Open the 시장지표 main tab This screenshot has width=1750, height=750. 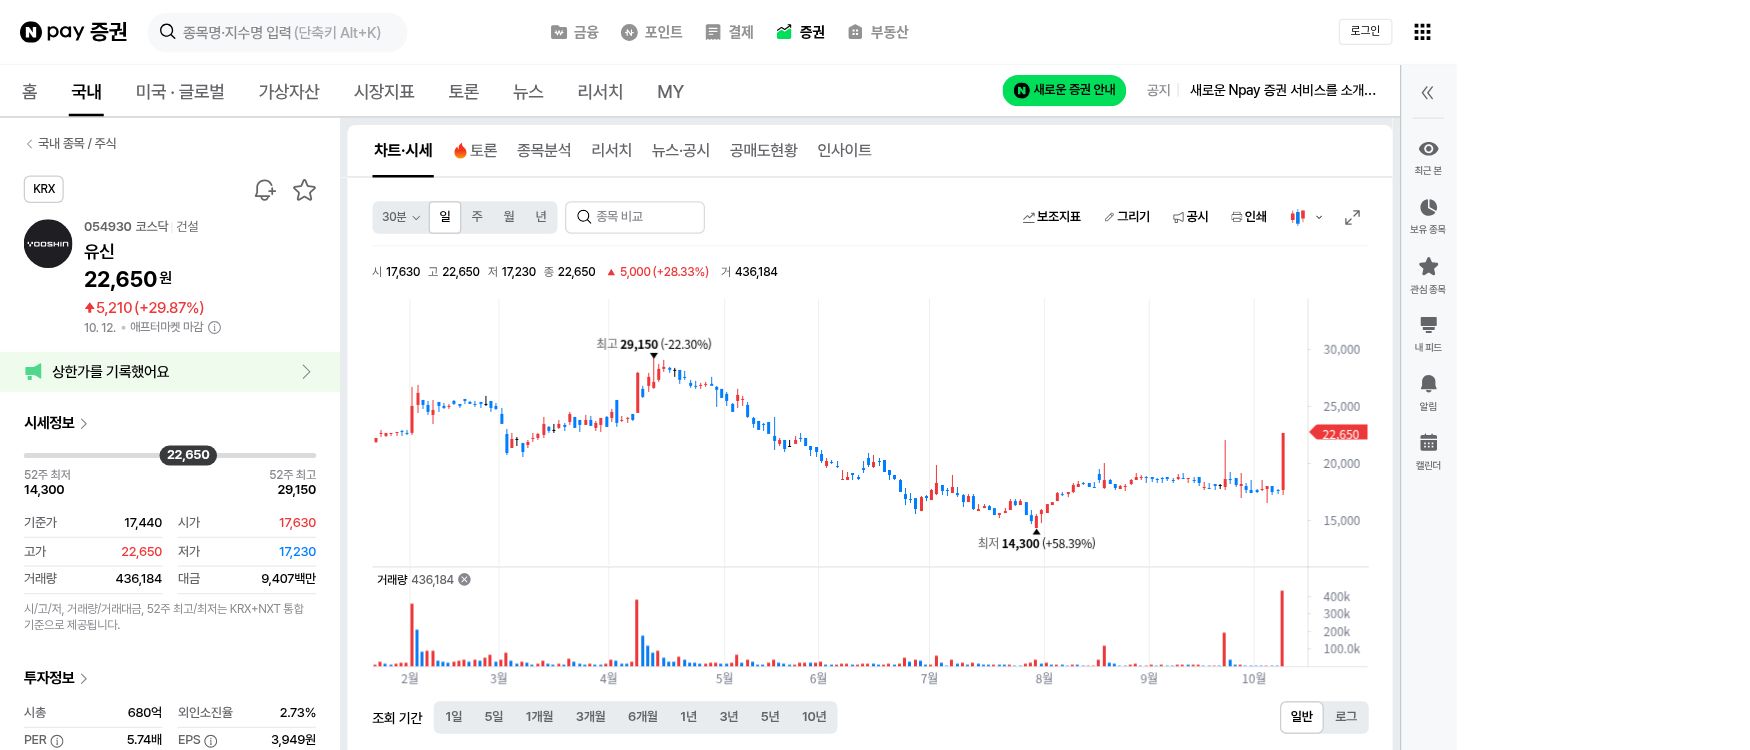384,92
